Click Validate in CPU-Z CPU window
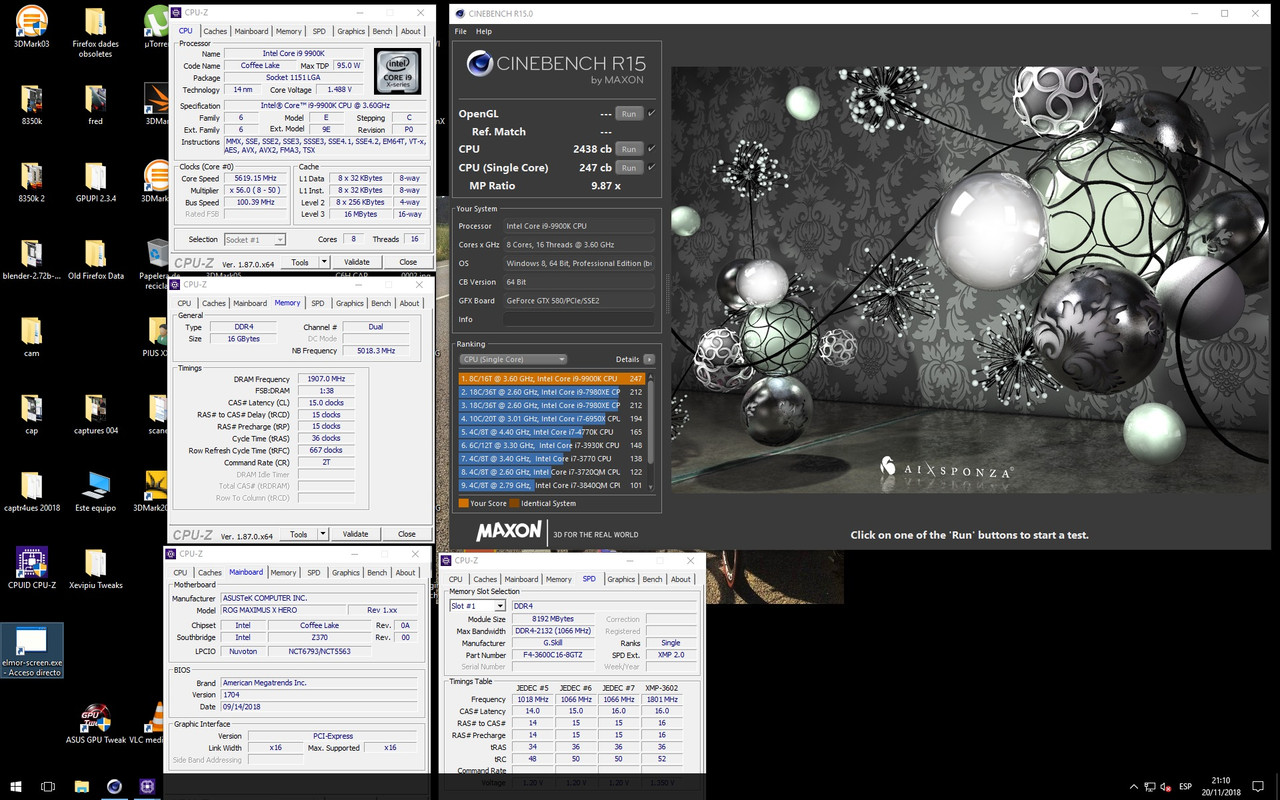This screenshot has height=800, width=1280. pos(356,262)
